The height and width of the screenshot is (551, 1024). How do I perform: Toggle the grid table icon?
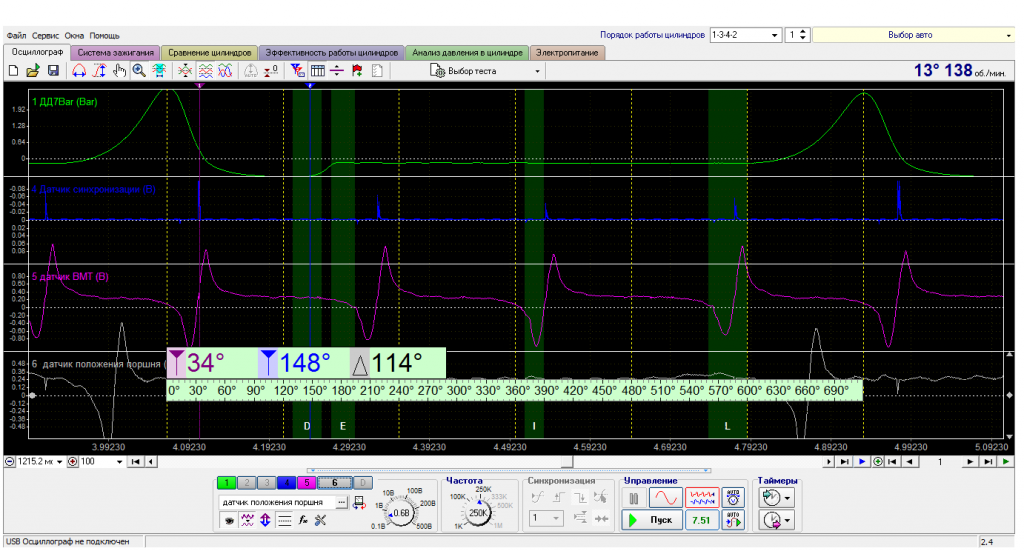point(318,71)
